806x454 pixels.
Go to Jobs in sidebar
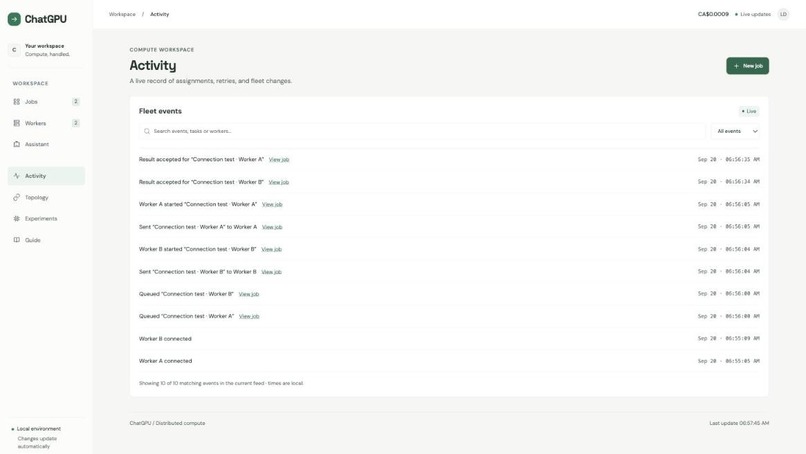tap(46, 102)
